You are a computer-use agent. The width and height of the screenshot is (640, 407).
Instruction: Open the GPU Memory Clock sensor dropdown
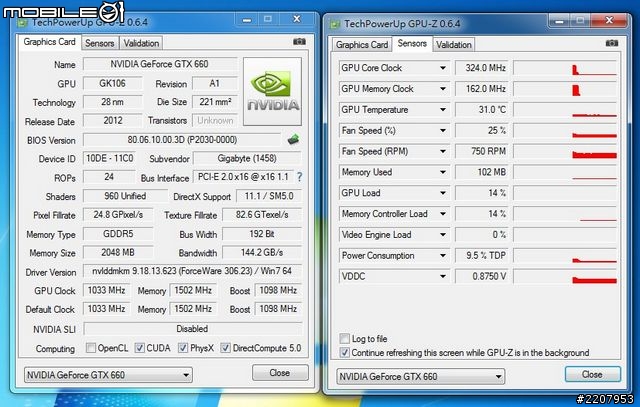pyautogui.click(x=442, y=89)
